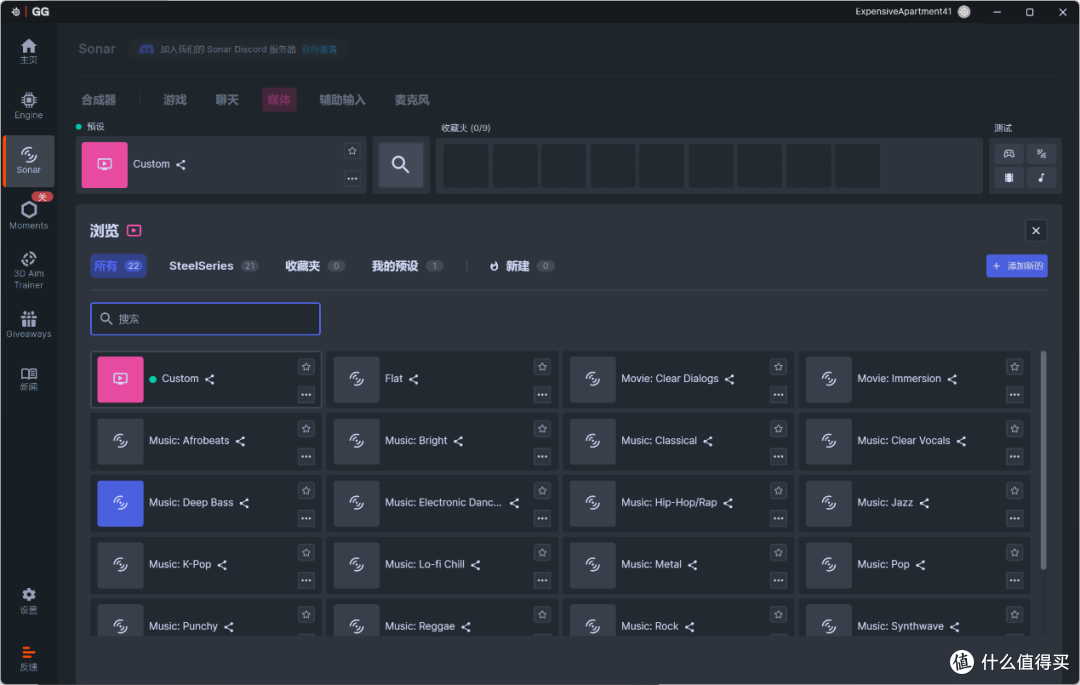Click the 搜索 preset search field

point(205,319)
